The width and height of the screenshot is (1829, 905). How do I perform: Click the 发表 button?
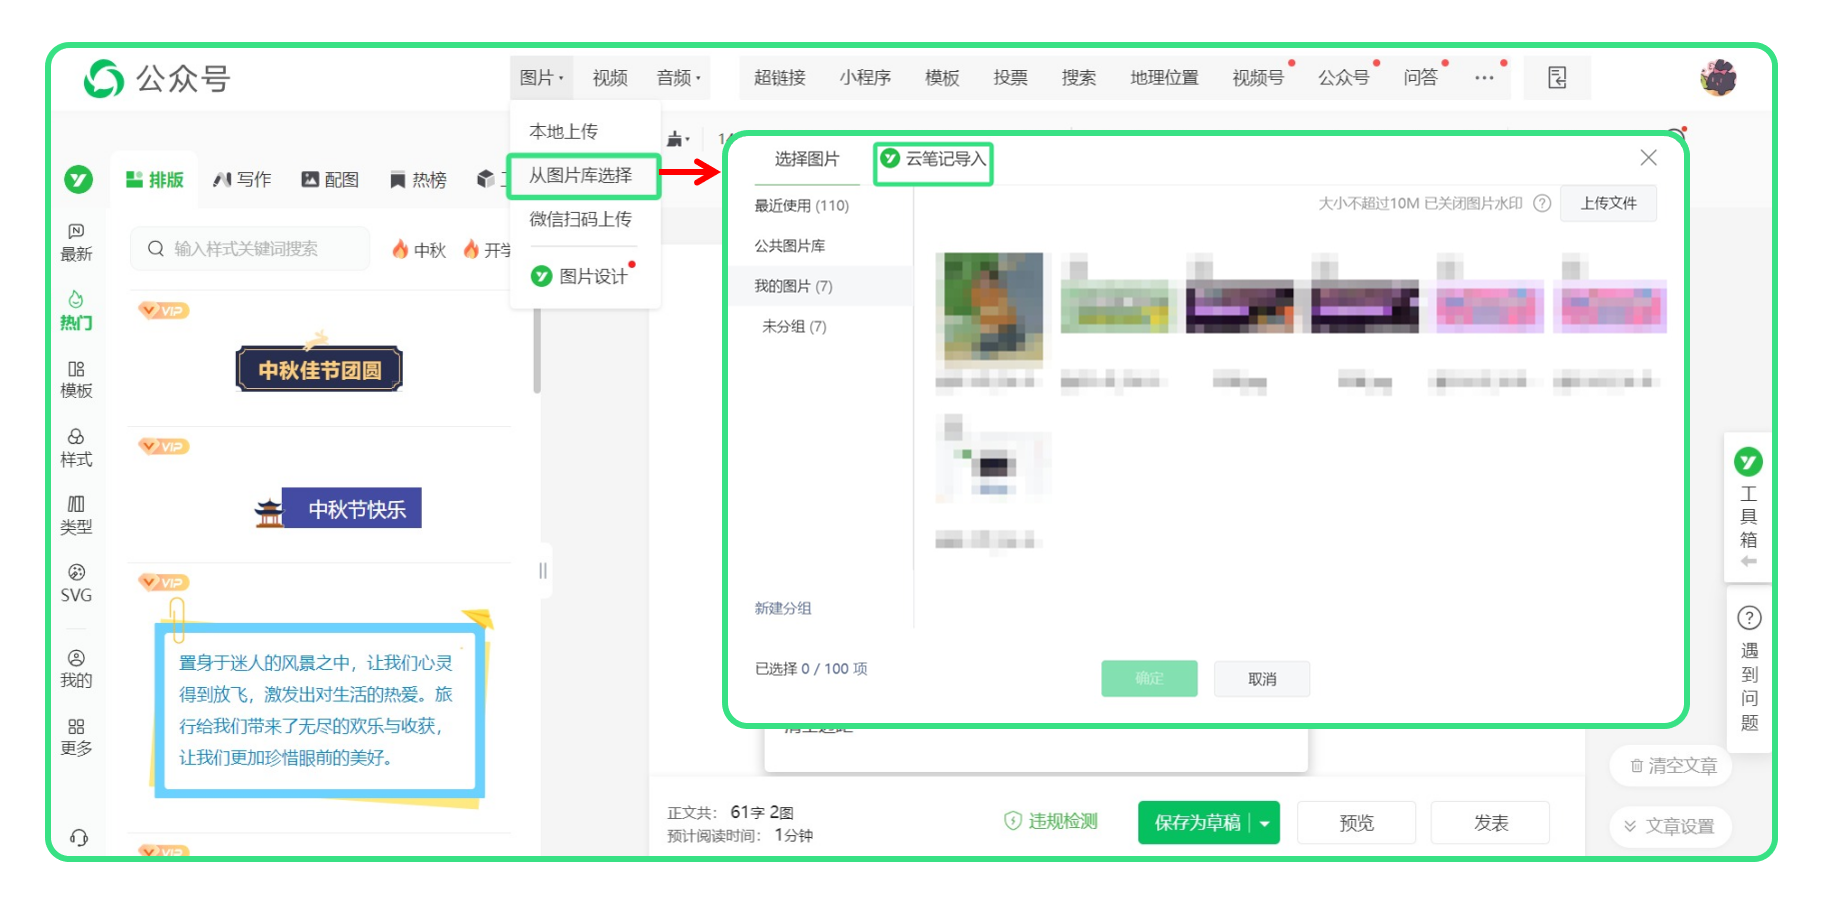[x=1490, y=823]
